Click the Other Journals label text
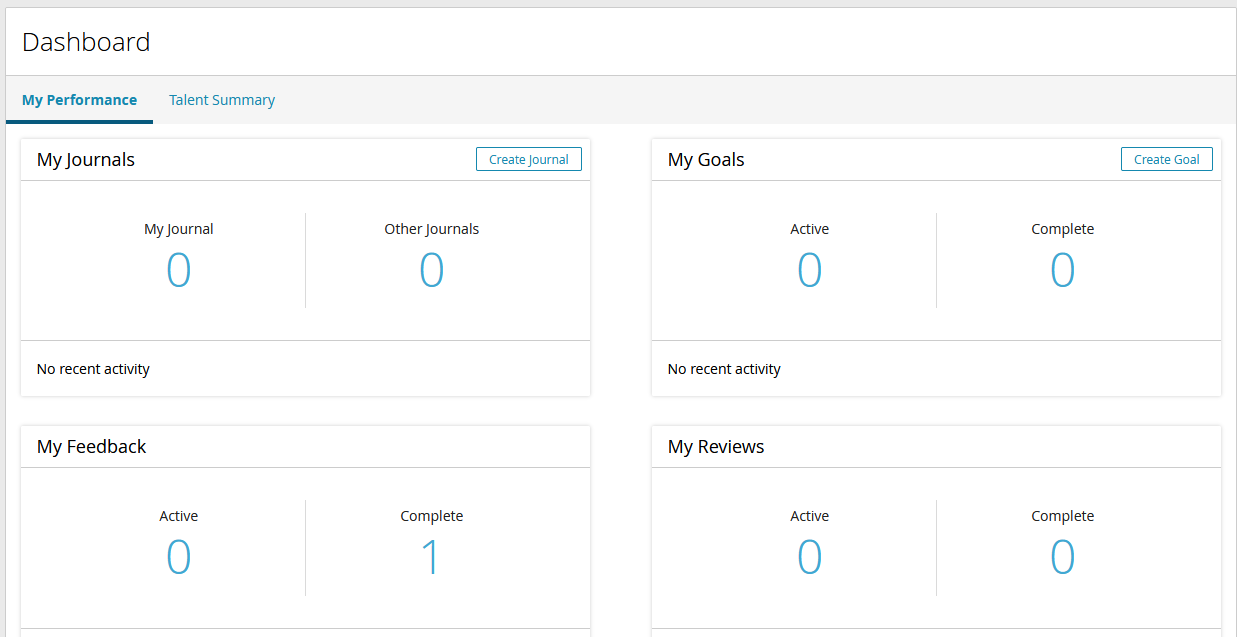The height and width of the screenshot is (637, 1237). coord(431,229)
